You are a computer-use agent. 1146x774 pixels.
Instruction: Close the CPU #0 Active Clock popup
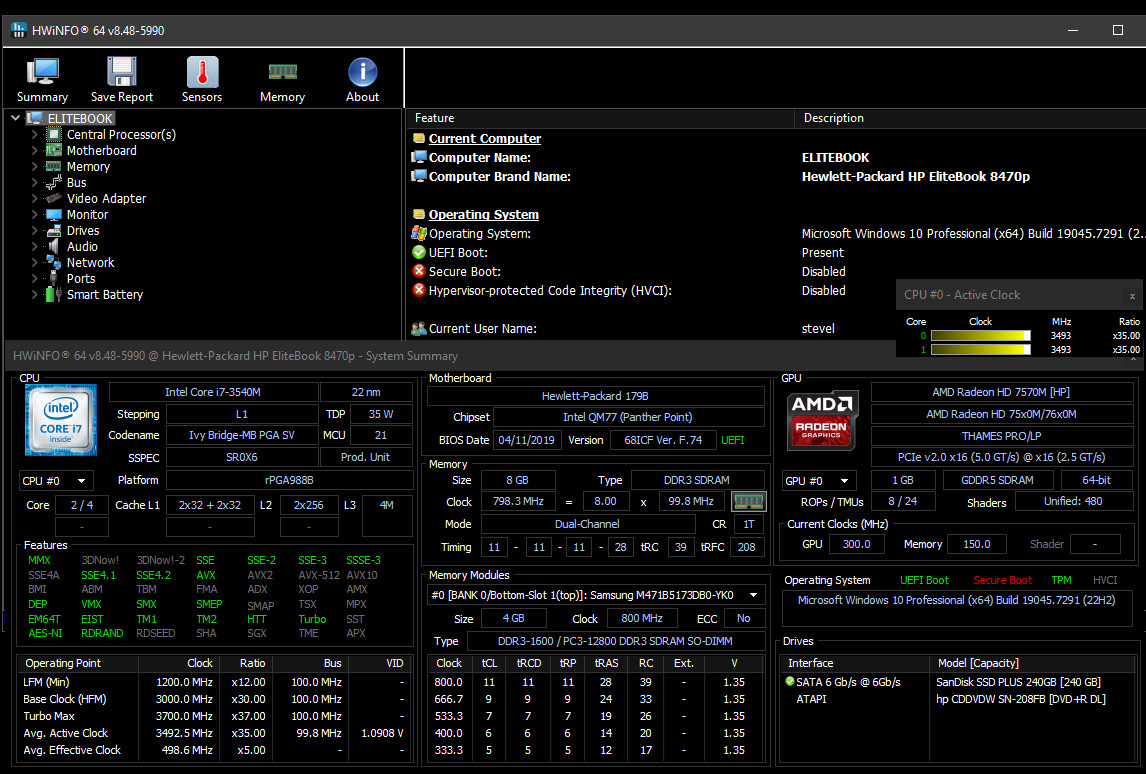click(x=1132, y=296)
